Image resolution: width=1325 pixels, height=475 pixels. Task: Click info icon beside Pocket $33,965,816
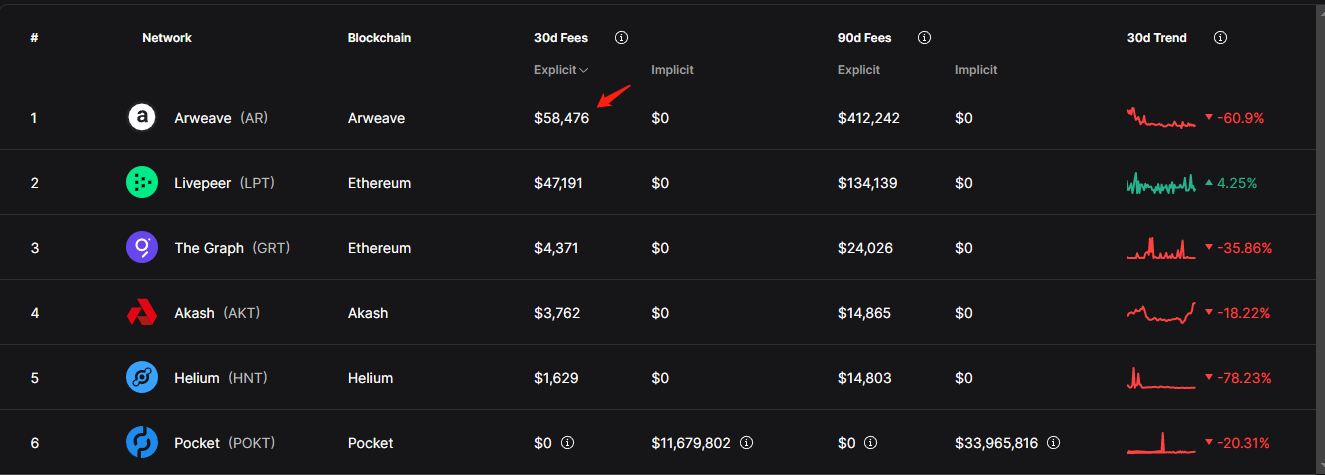pyautogui.click(x=1052, y=442)
